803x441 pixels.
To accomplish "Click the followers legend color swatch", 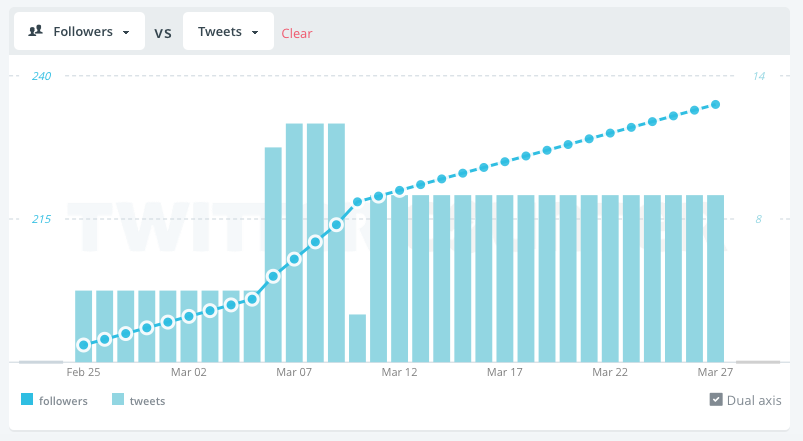I will pos(27,401).
